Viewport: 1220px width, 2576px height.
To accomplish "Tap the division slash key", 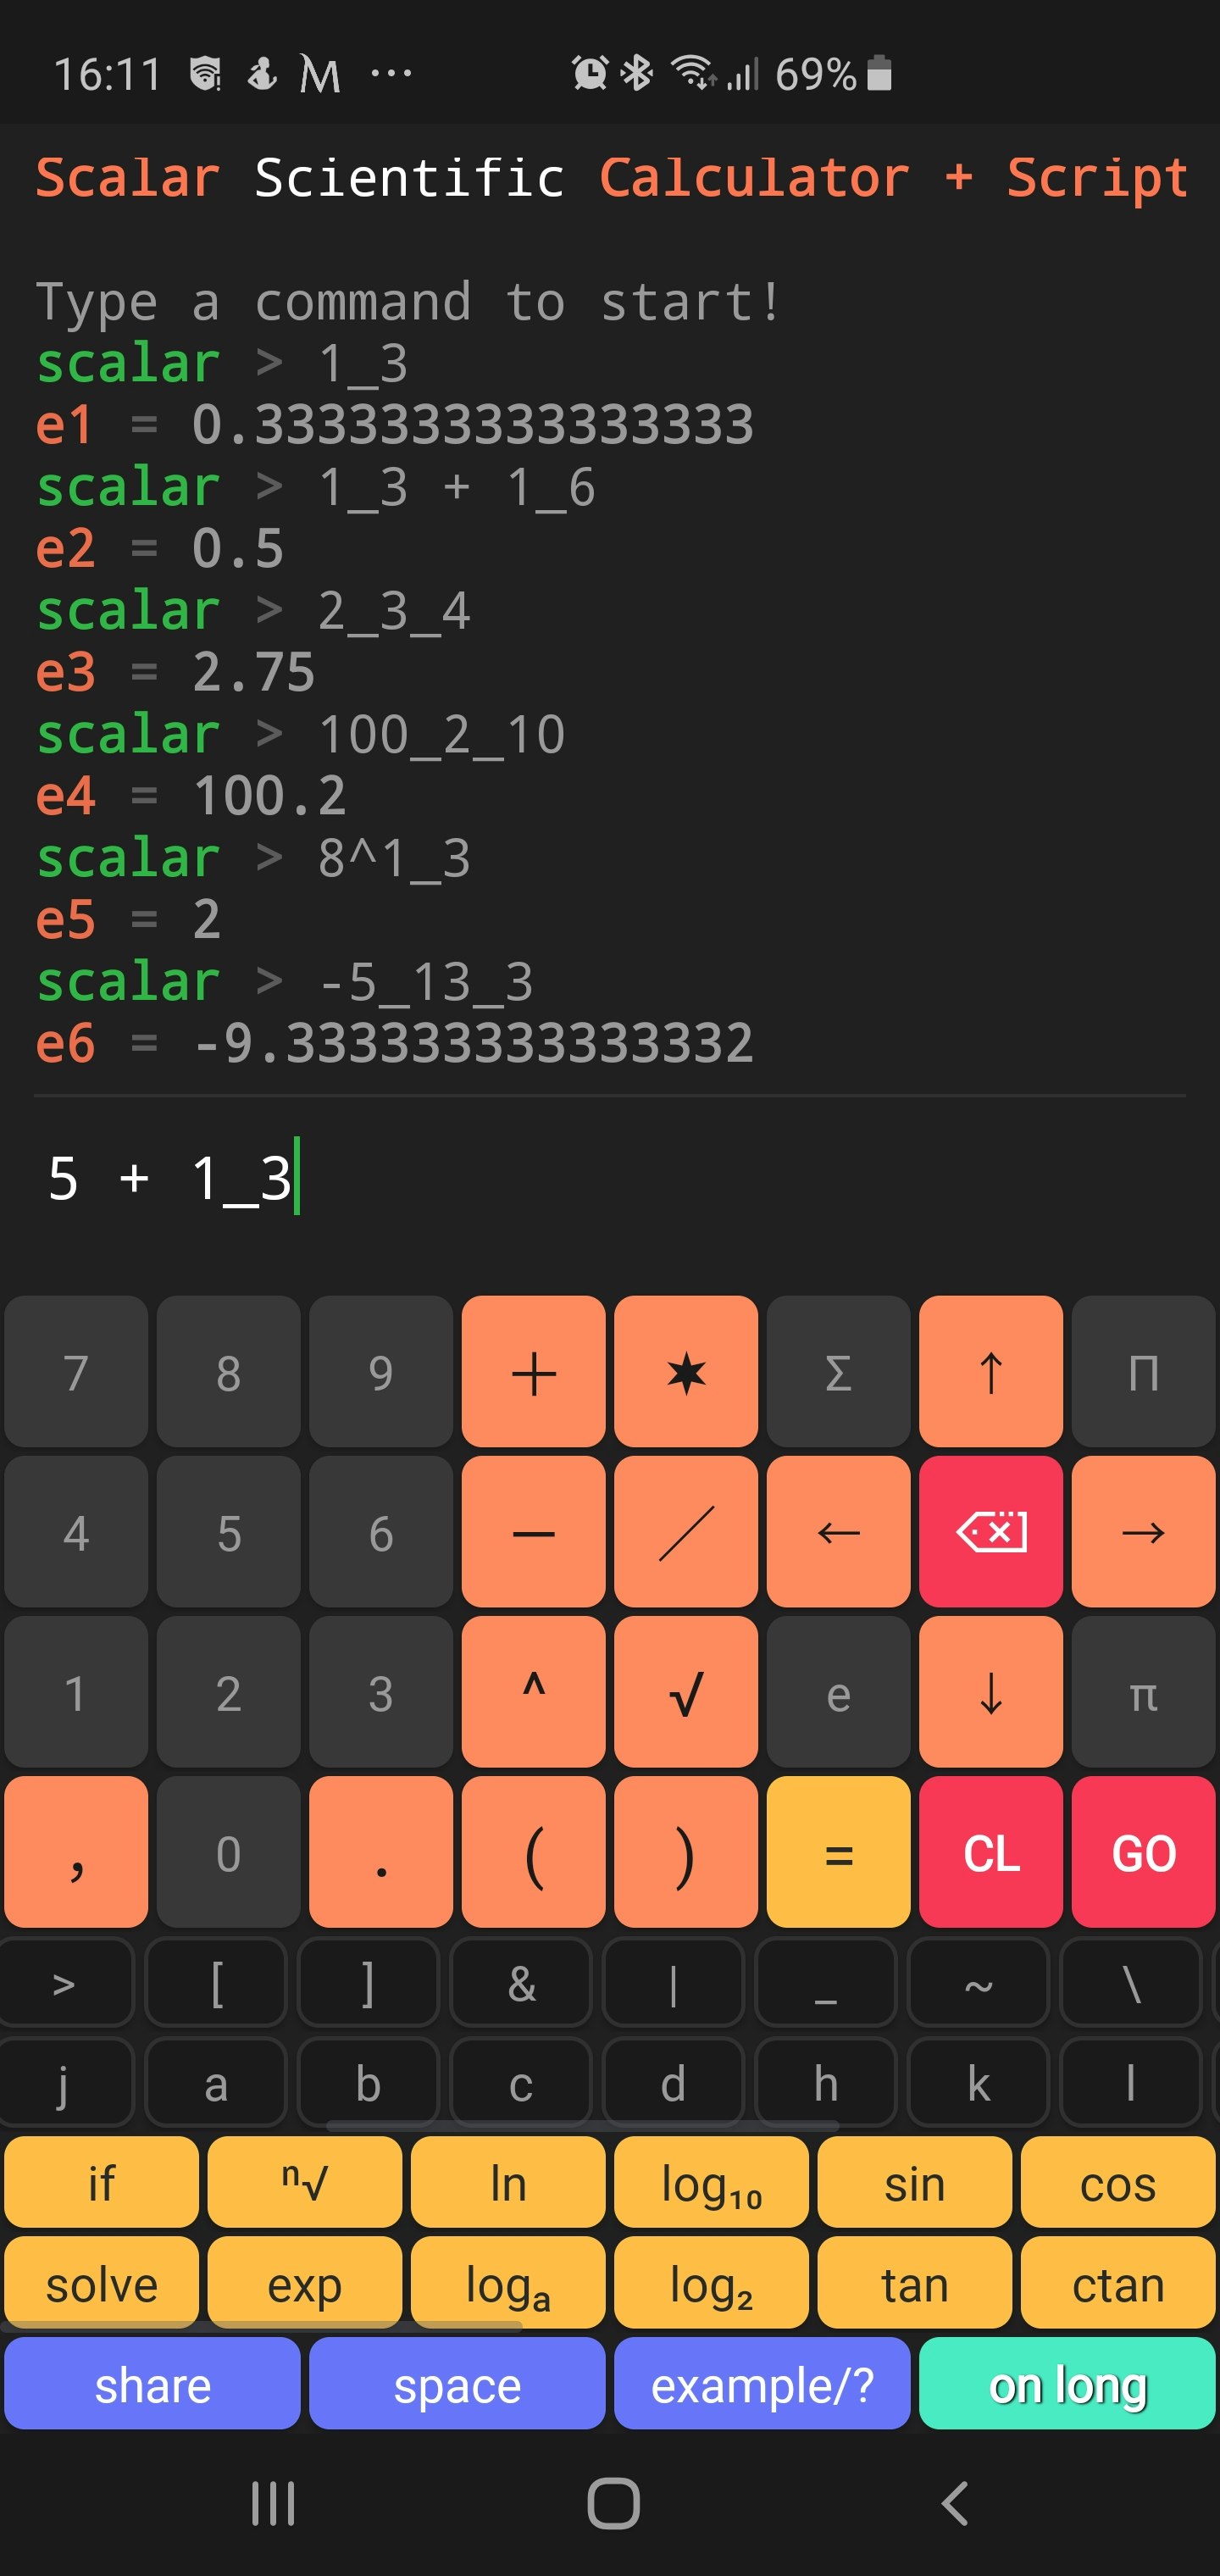I will tap(686, 1531).
